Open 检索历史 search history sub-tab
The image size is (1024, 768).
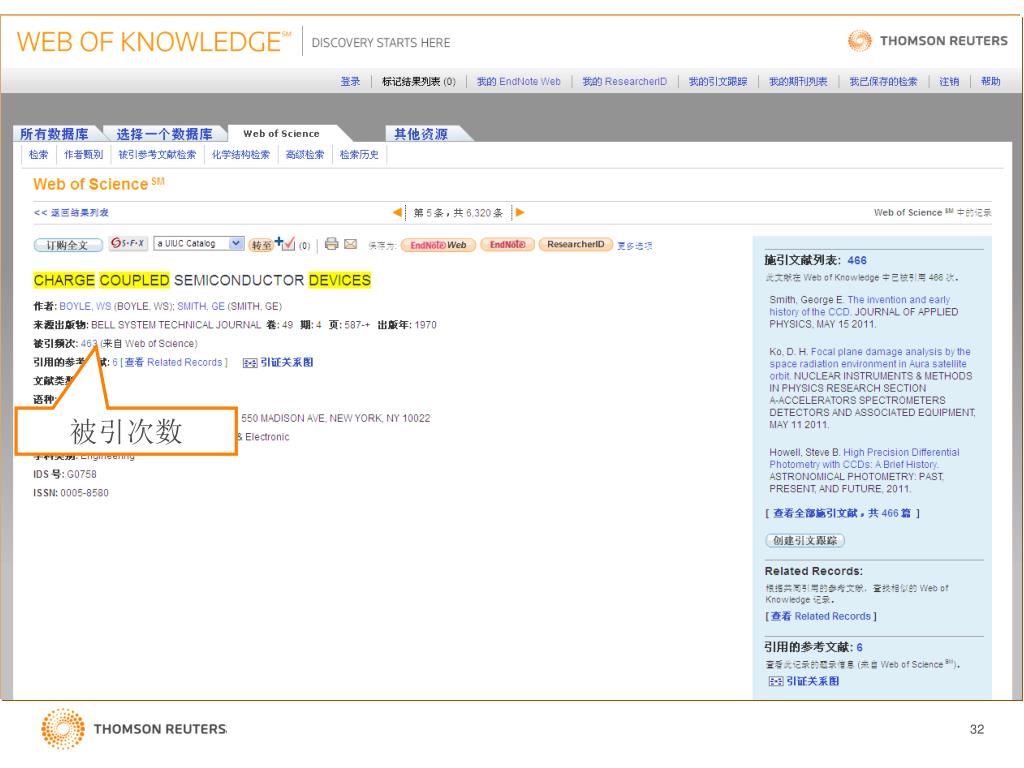(x=359, y=155)
